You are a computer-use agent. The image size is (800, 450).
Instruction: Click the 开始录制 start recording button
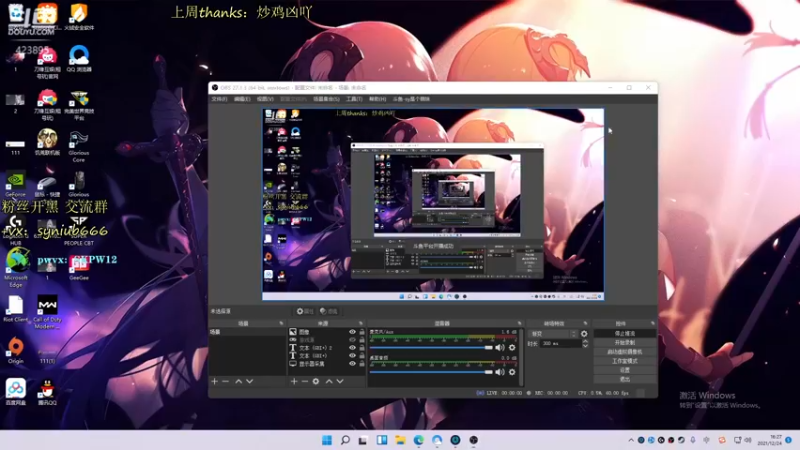coord(624,342)
